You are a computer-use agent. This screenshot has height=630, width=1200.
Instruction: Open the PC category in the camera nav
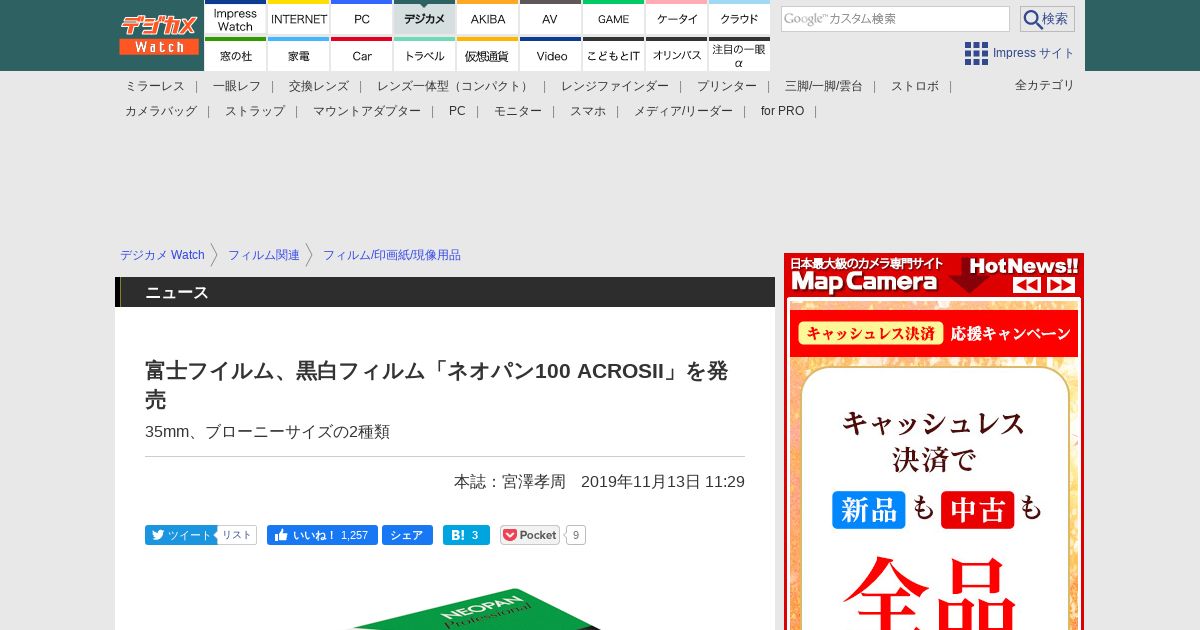pyautogui.click(x=457, y=111)
